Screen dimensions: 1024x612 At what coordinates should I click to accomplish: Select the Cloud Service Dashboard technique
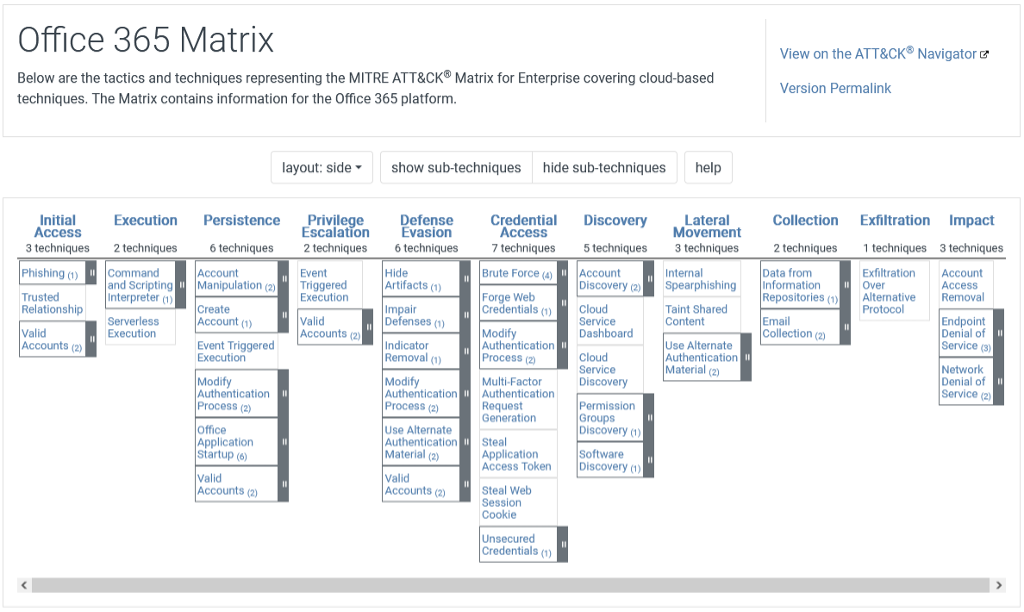[x=606, y=320]
